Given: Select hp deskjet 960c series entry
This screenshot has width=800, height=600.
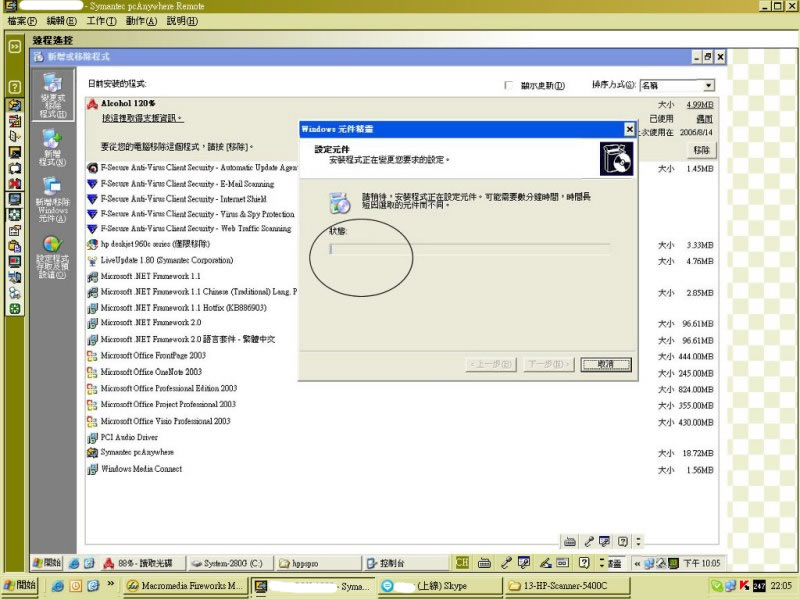Looking at the screenshot, I should coord(148,244).
